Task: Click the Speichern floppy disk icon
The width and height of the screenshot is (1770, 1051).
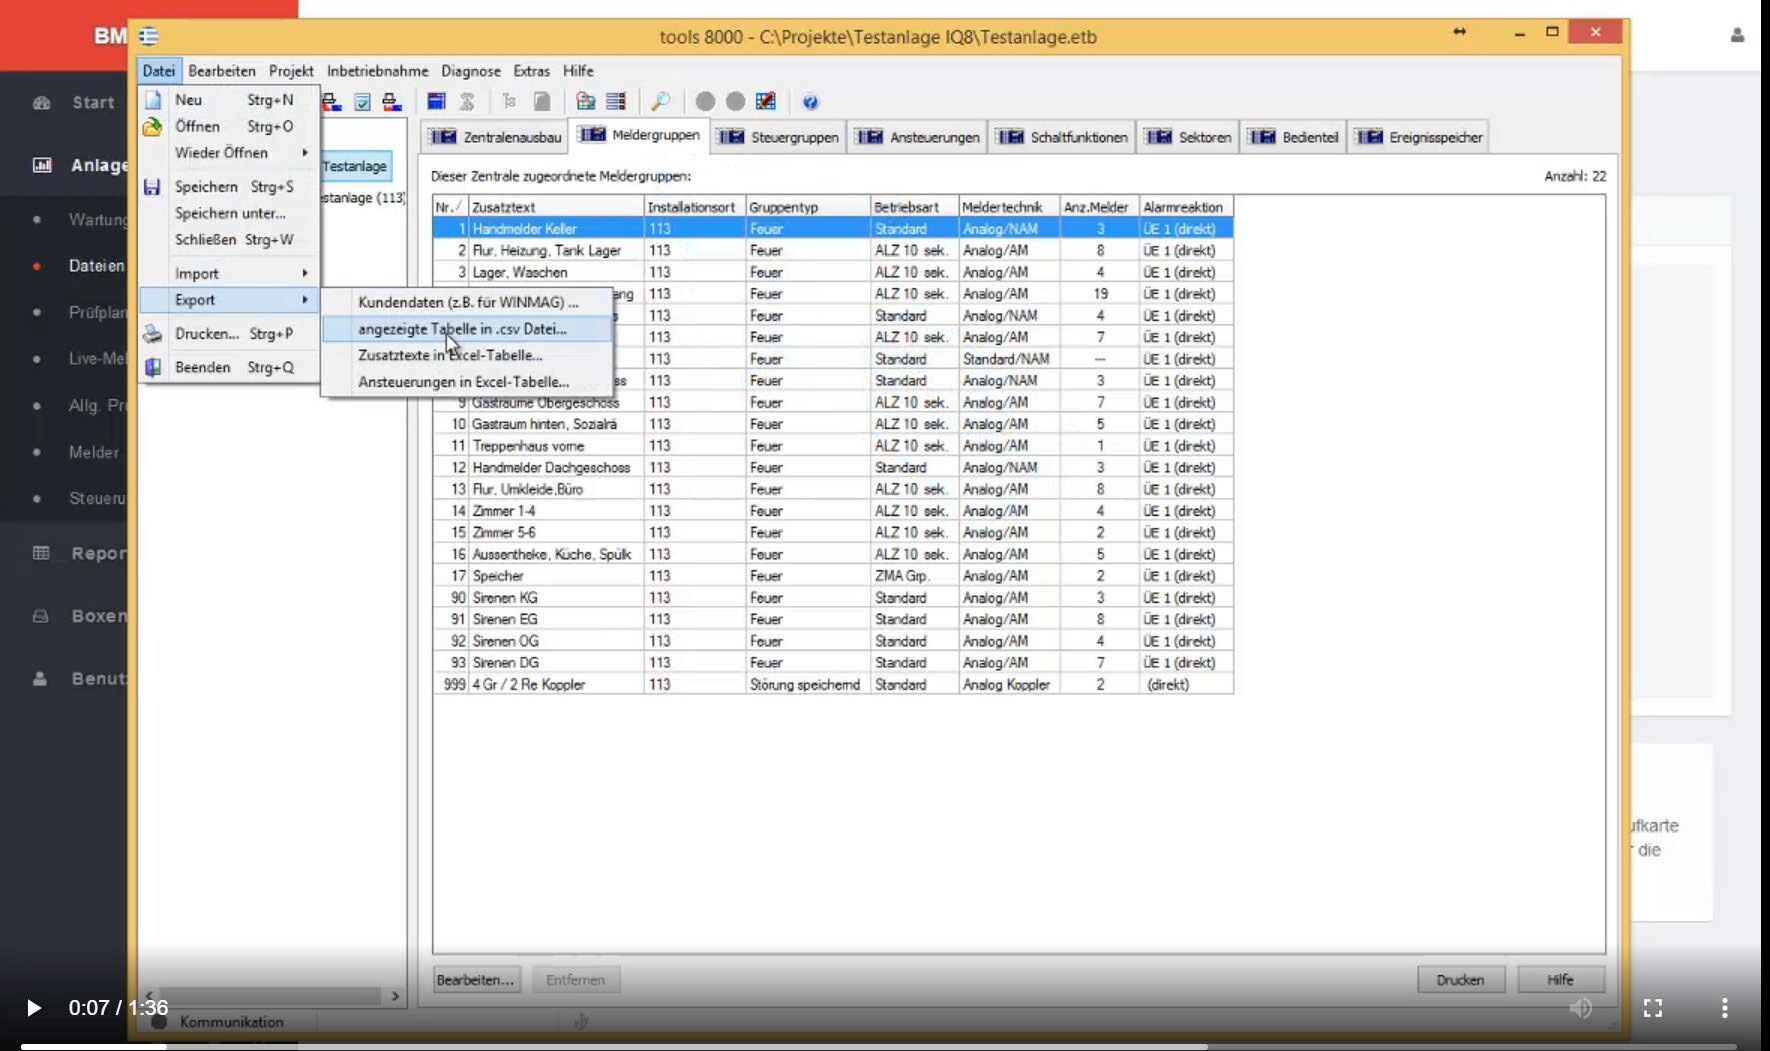Action: (152, 187)
